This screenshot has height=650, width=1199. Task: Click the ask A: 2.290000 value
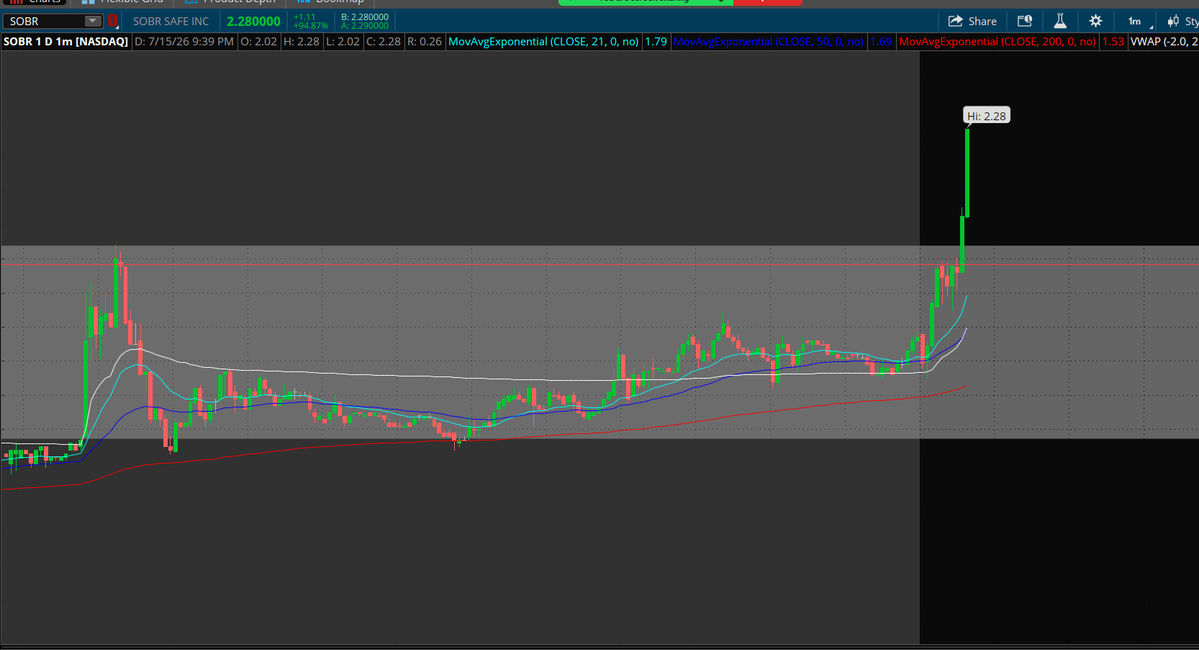[365, 26]
